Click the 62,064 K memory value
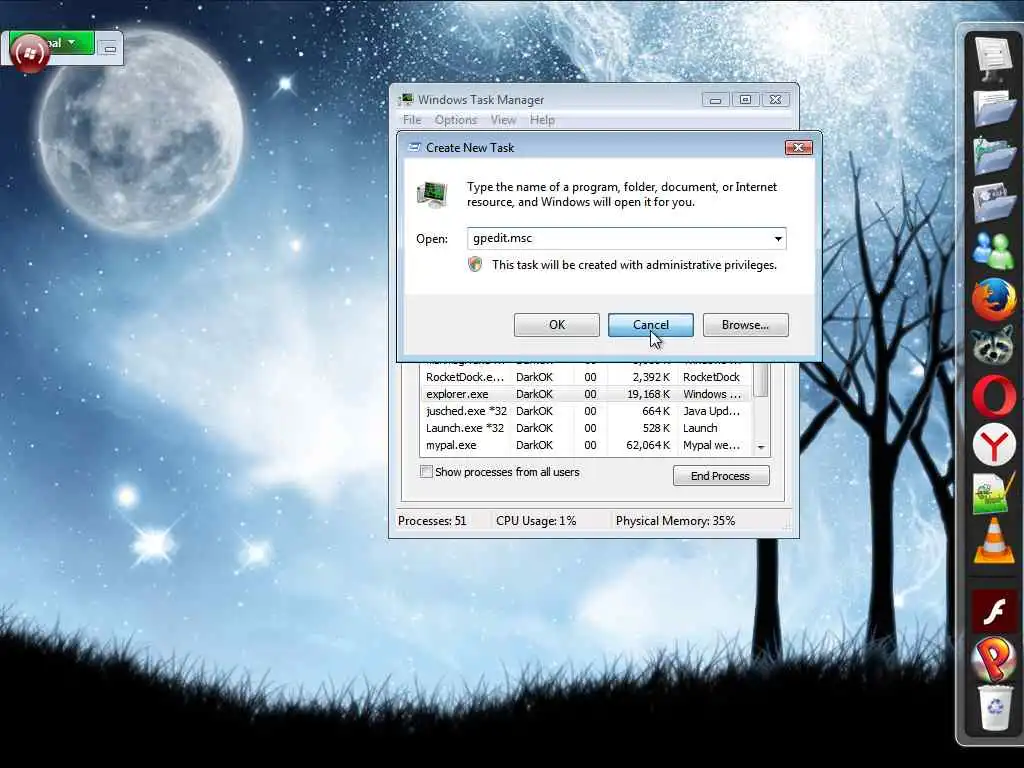This screenshot has width=1024, height=768. 648,445
